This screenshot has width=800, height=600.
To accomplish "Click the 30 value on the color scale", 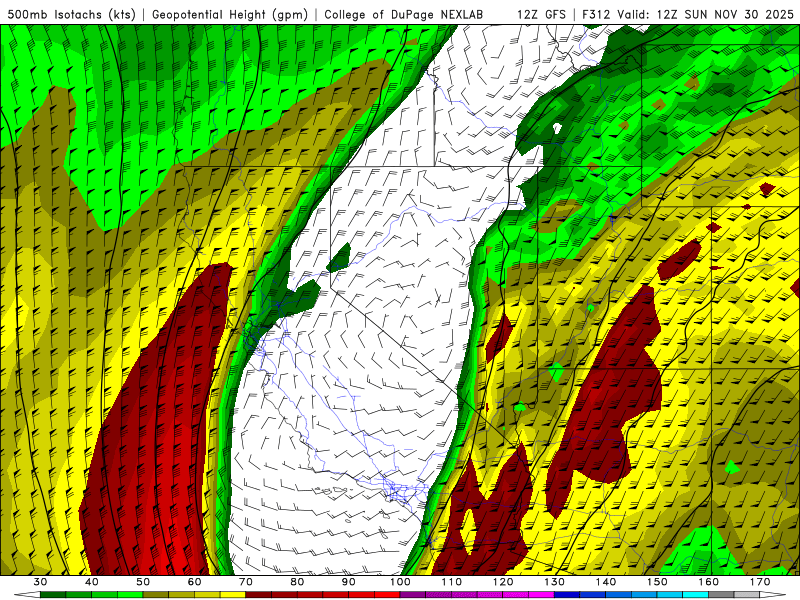I will 40,582.
